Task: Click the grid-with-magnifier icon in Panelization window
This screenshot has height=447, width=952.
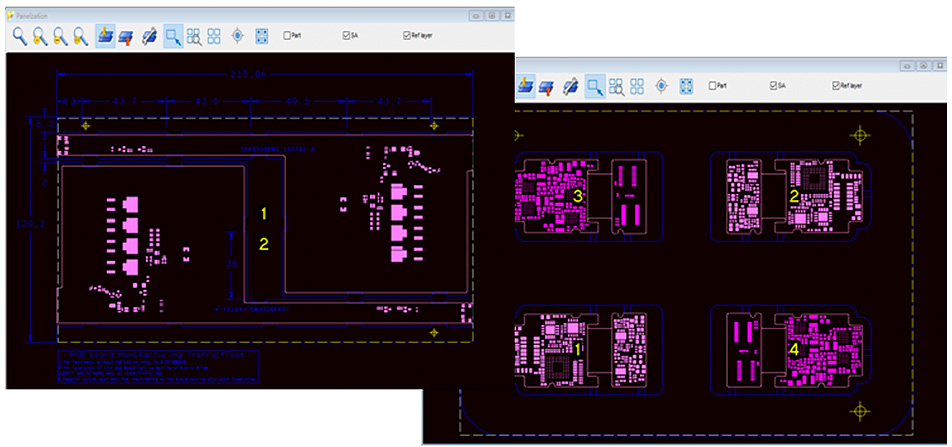Action: [x=194, y=37]
